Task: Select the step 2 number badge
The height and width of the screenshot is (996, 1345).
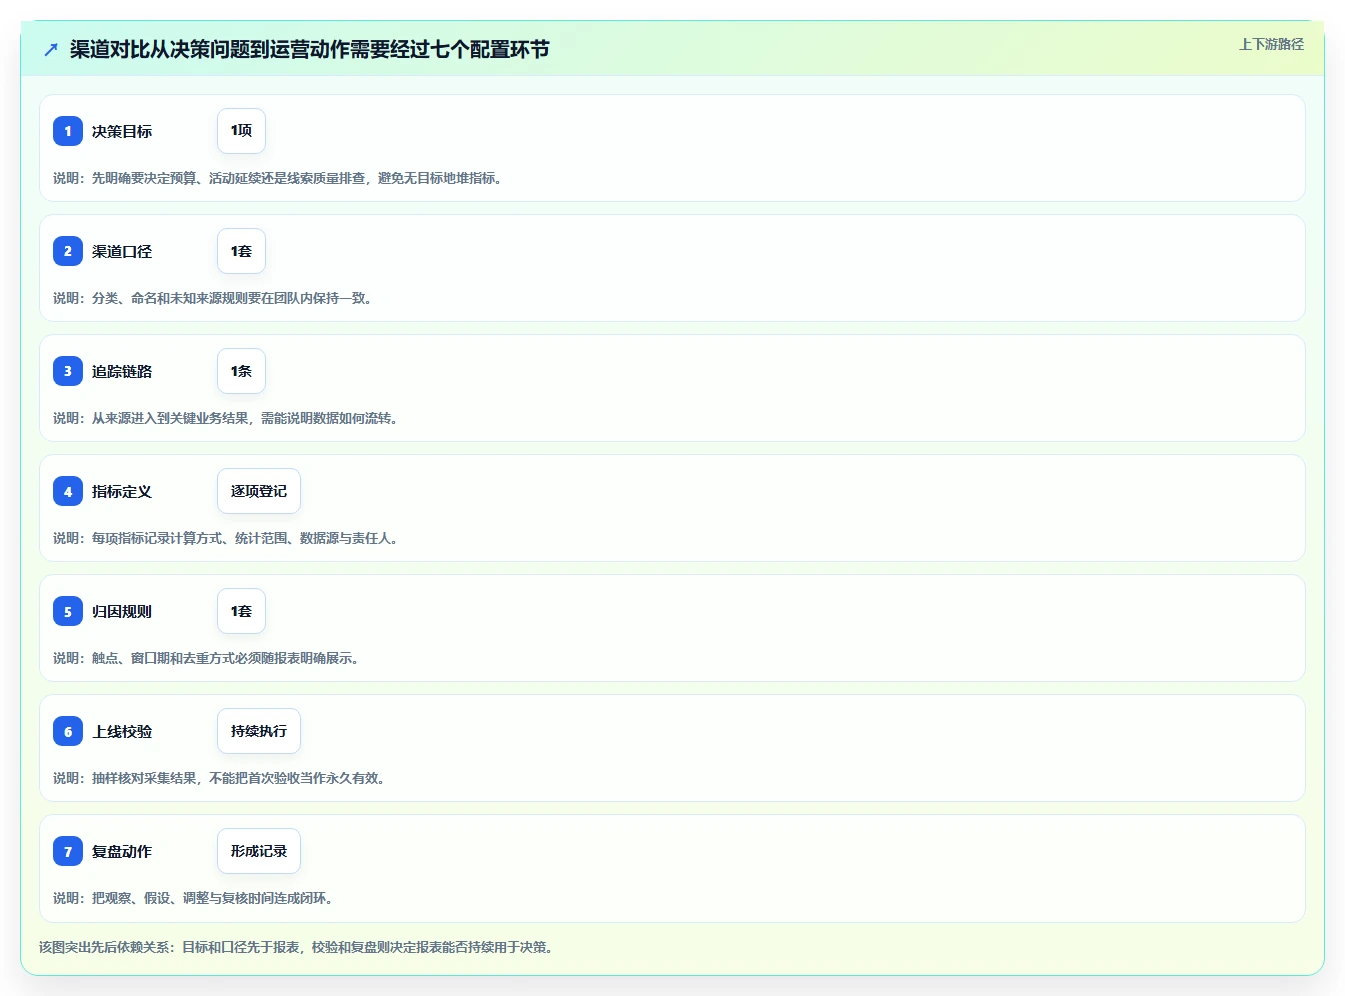Action: point(68,251)
